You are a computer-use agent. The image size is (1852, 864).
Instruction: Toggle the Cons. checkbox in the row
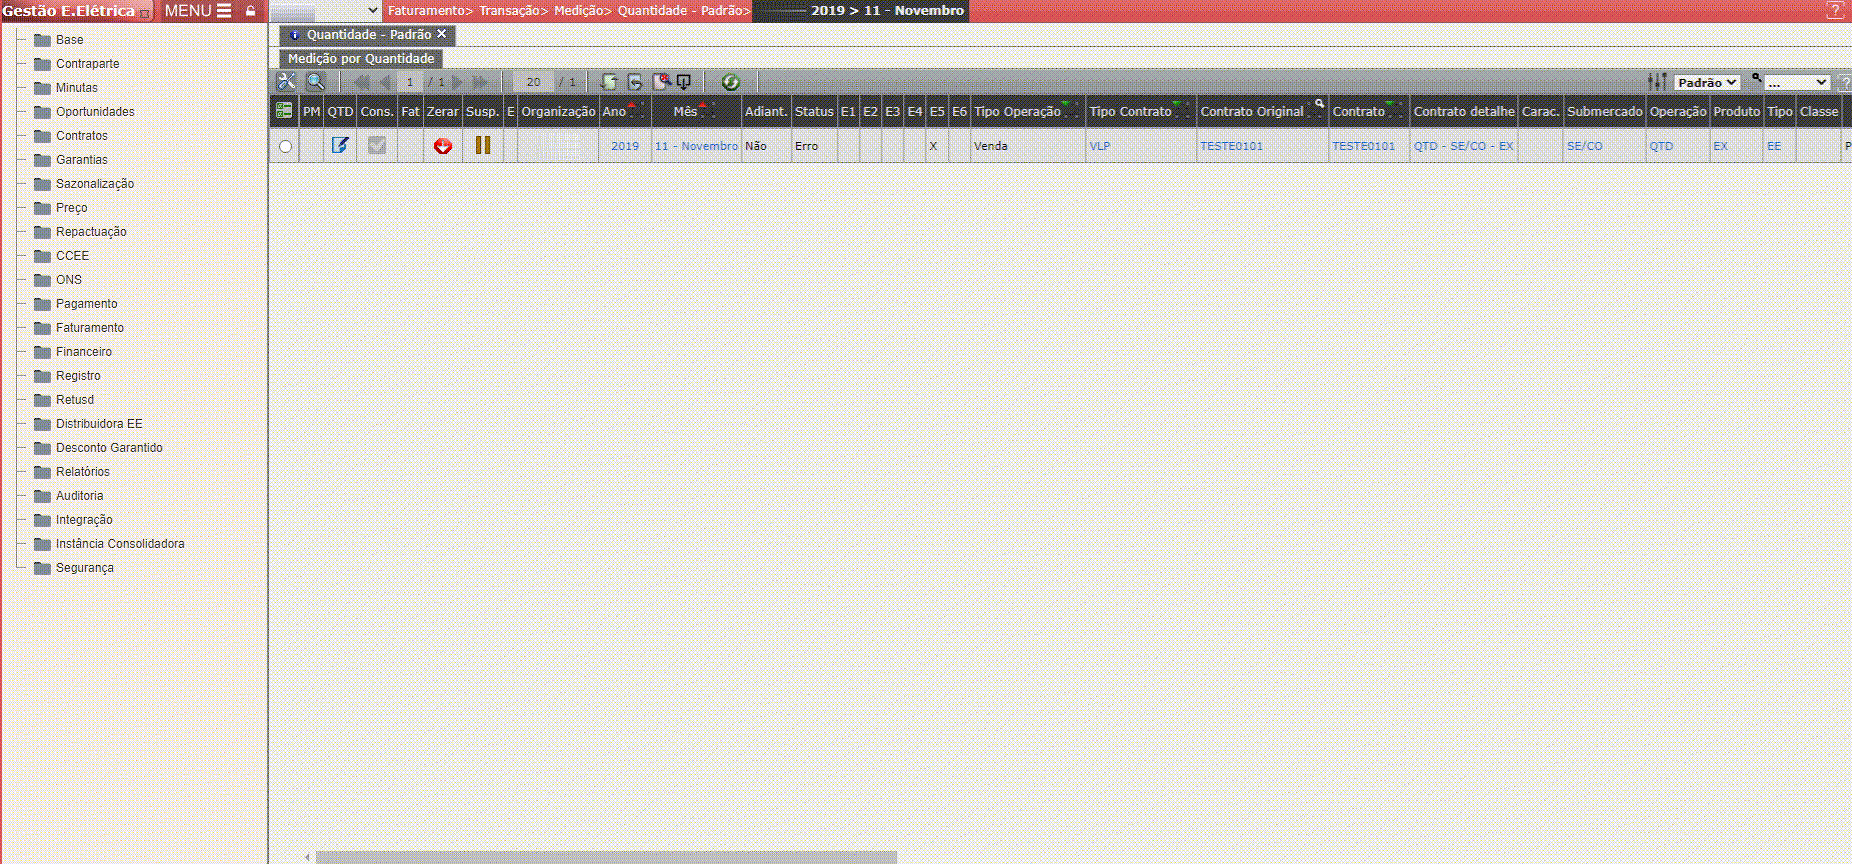tap(377, 146)
